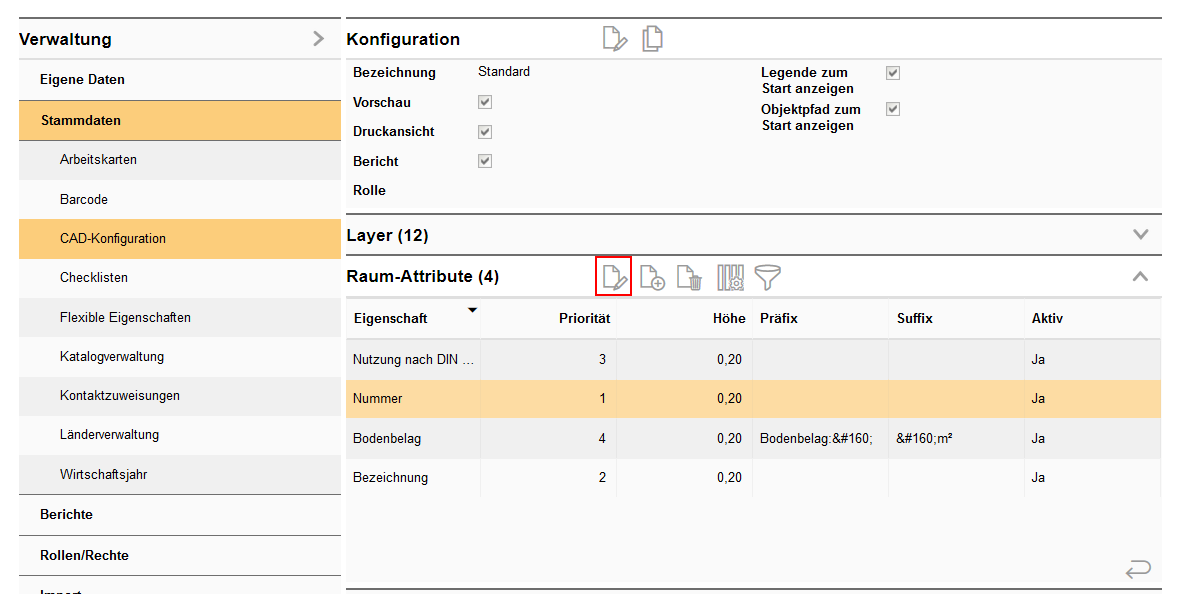The width and height of the screenshot is (1180, 594).
Task: Collapse the Raum-Attribute (4) section
Action: [x=1140, y=277]
